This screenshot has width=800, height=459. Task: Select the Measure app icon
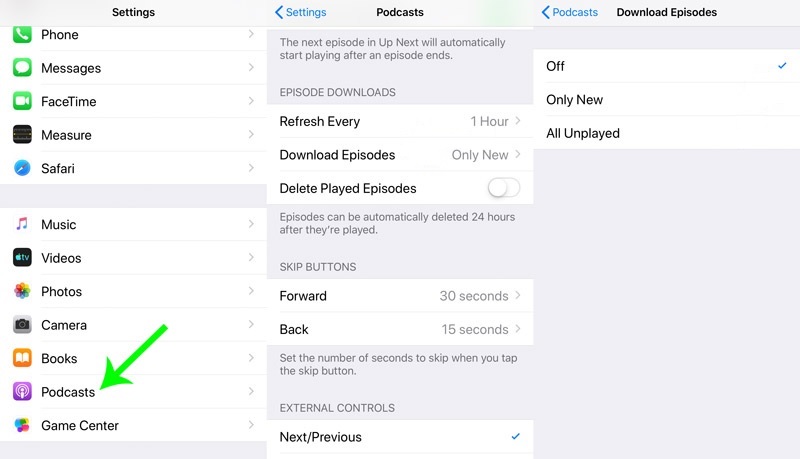point(22,135)
